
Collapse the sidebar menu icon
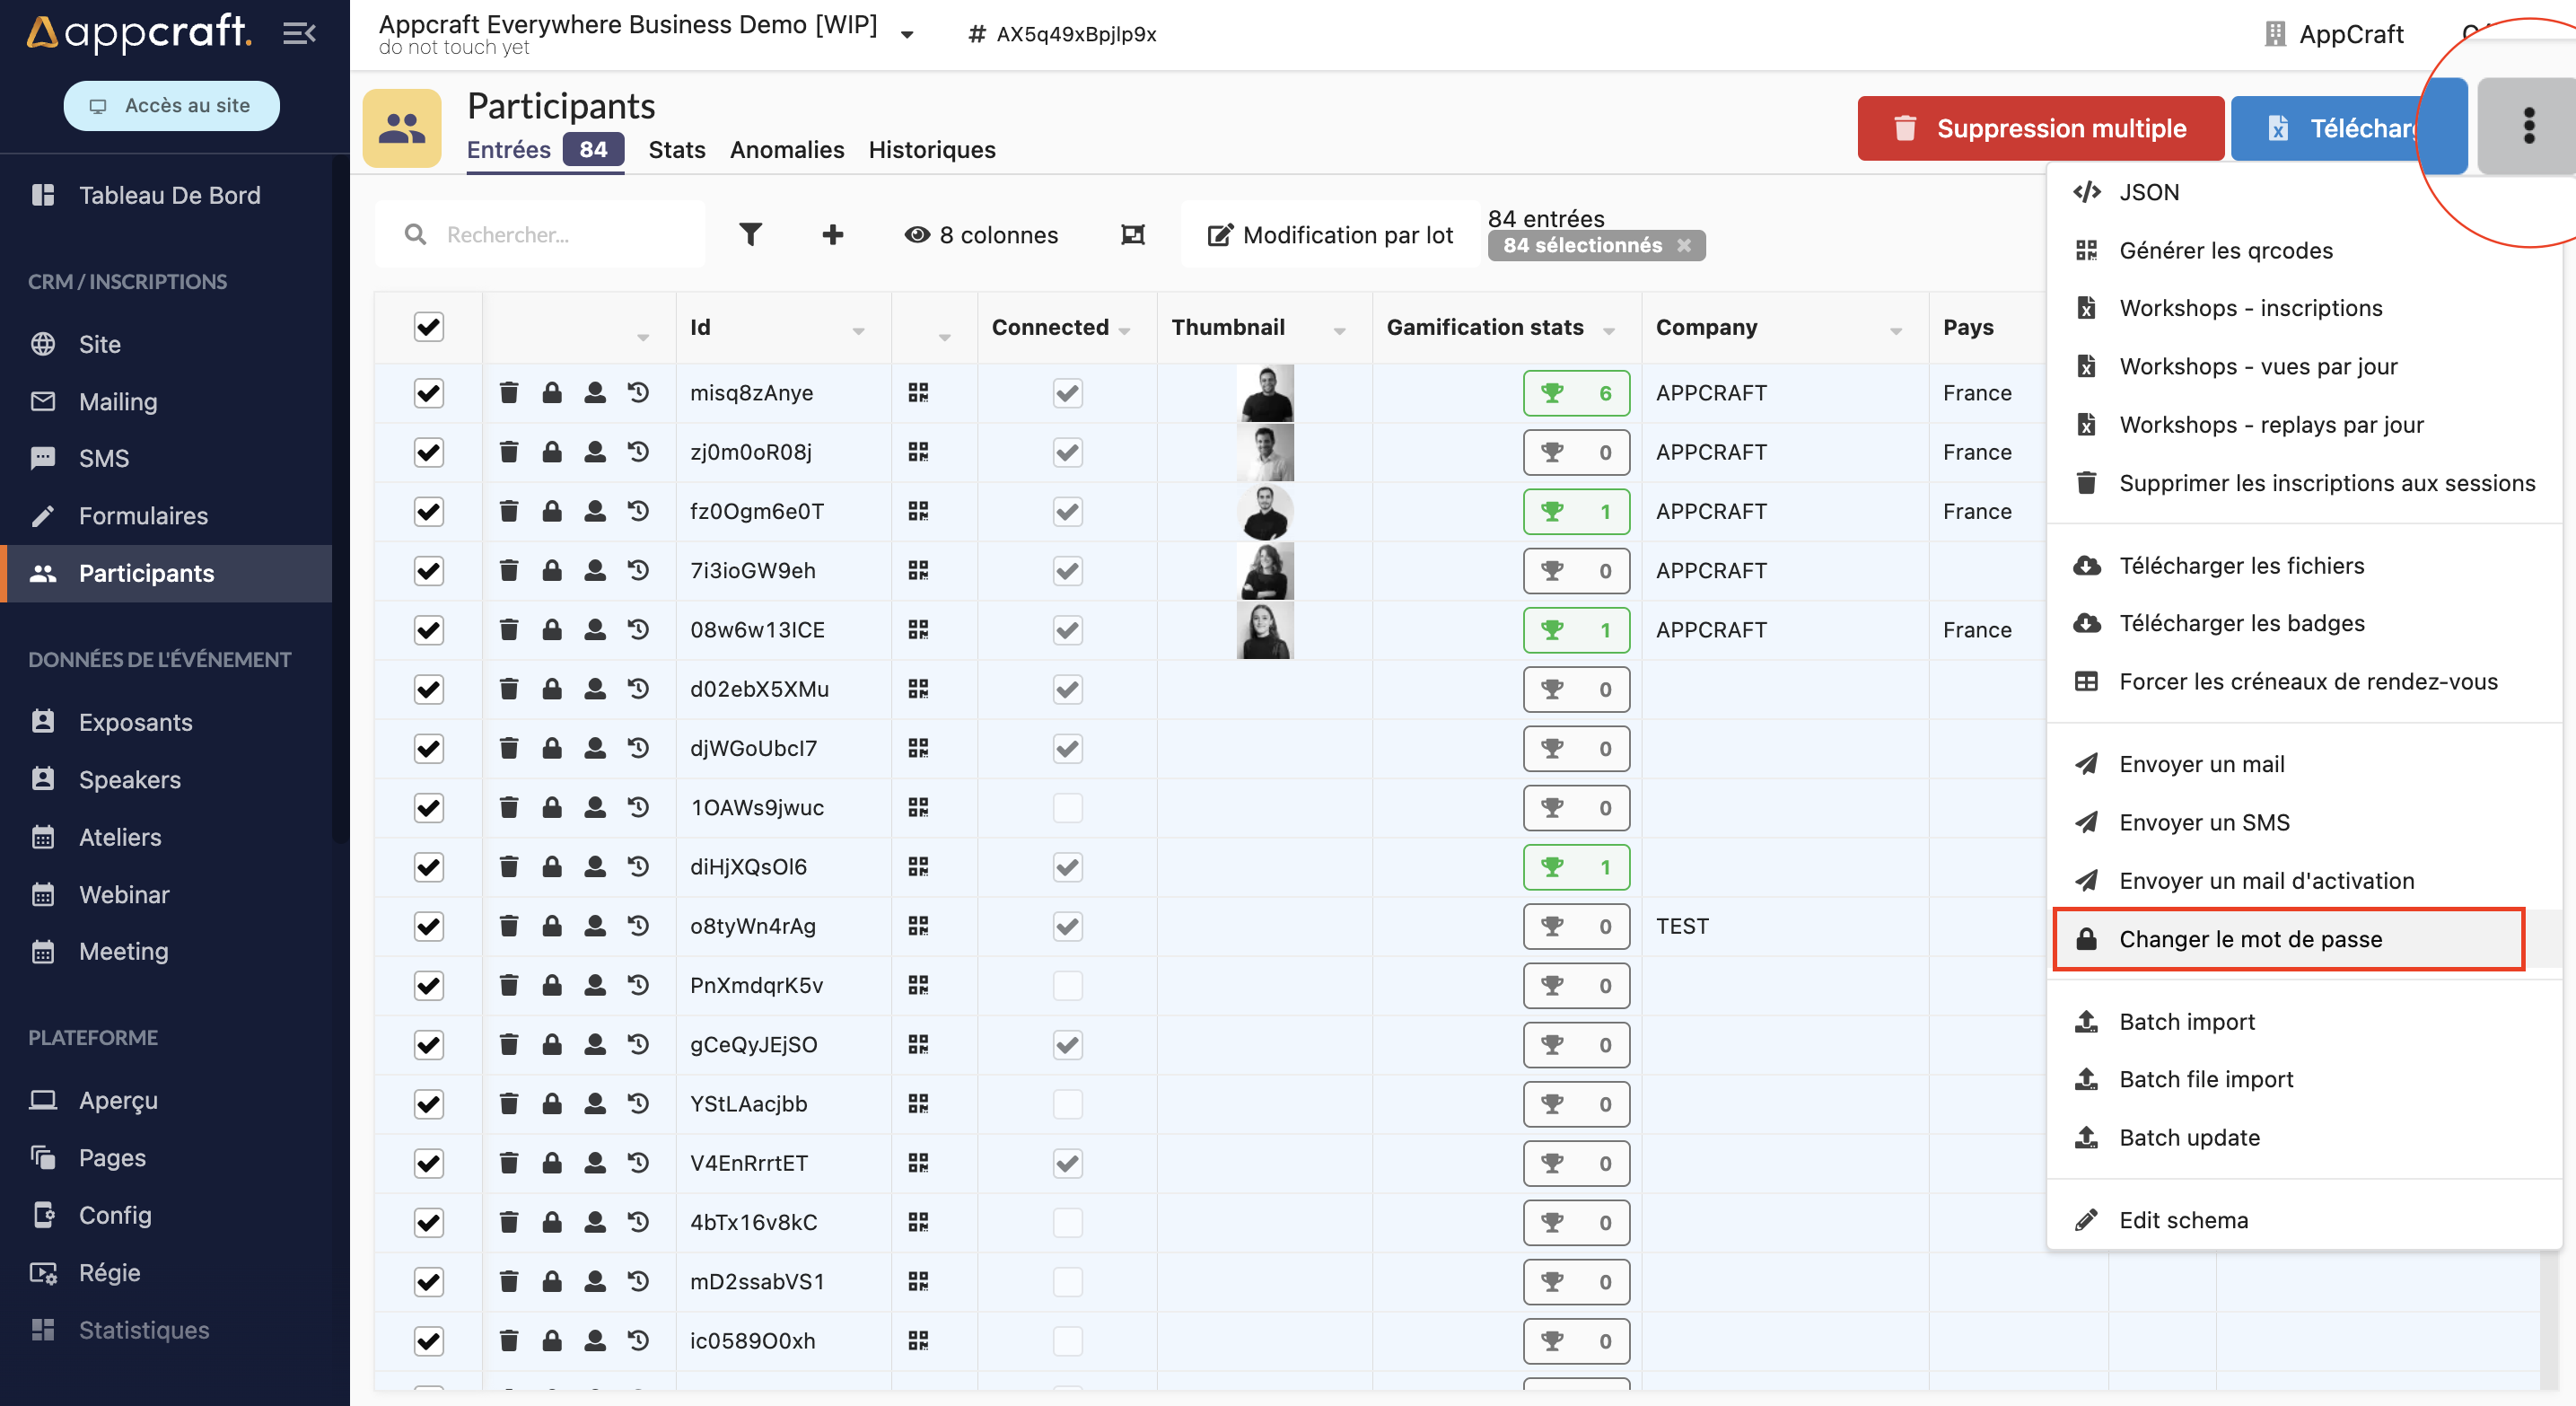point(299,34)
